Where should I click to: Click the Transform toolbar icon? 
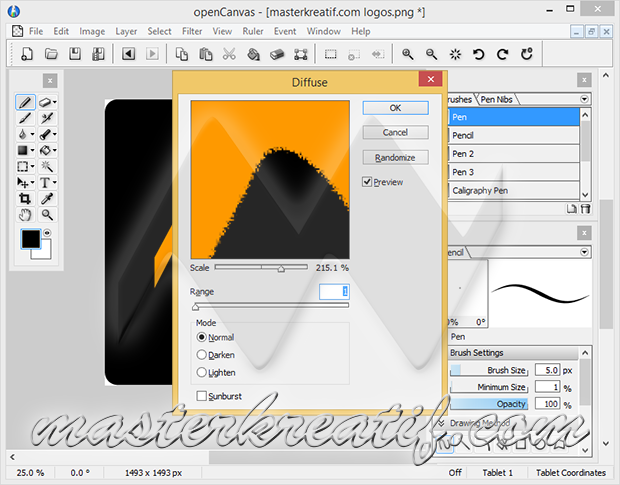click(x=301, y=54)
